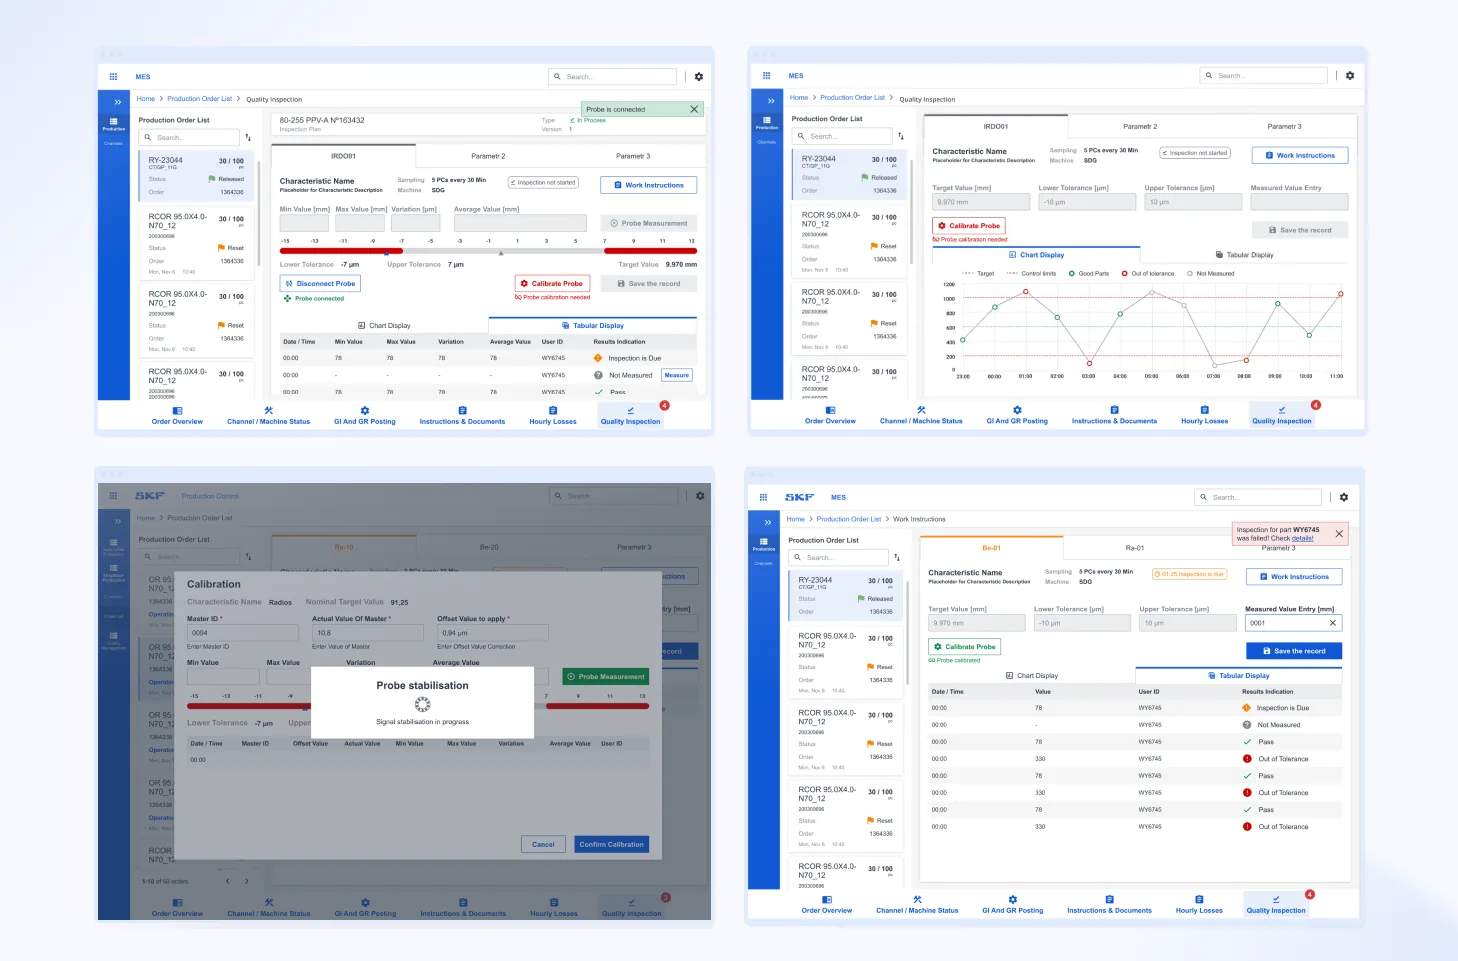Click the blue Save the record button
The width and height of the screenshot is (1458, 961).
click(1294, 651)
